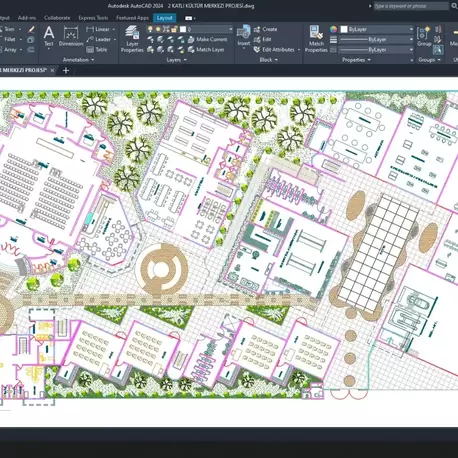Open the Edit Attributes dropdown arrow
The image size is (458, 458).
(299, 50)
